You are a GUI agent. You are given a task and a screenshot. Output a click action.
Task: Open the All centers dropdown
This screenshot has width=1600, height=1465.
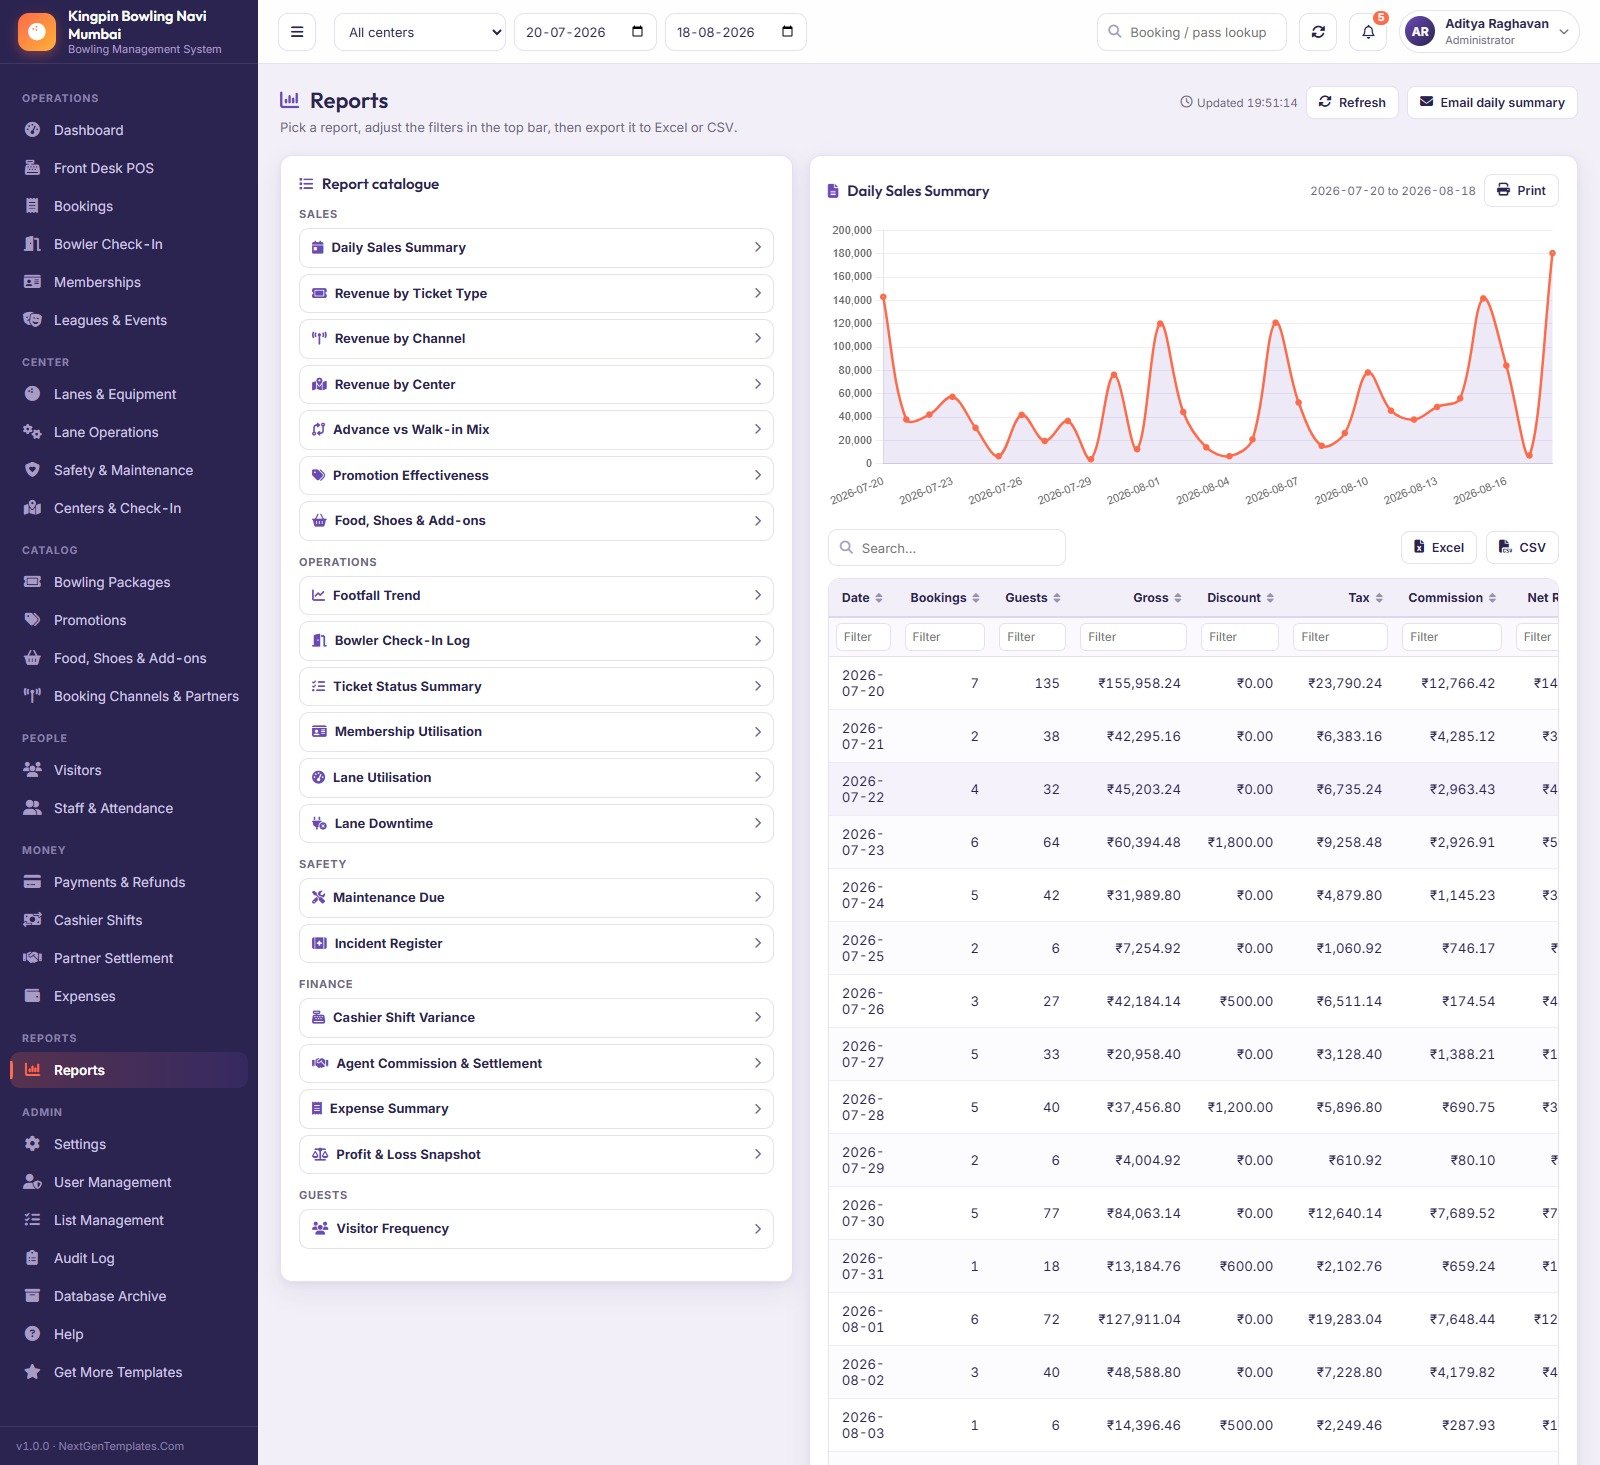click(420, 32)
